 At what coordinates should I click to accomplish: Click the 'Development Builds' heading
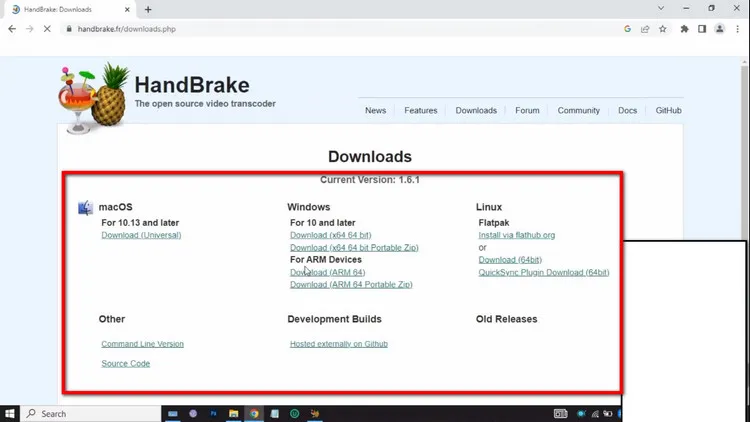pyautogui.click(x=334, y=319)
